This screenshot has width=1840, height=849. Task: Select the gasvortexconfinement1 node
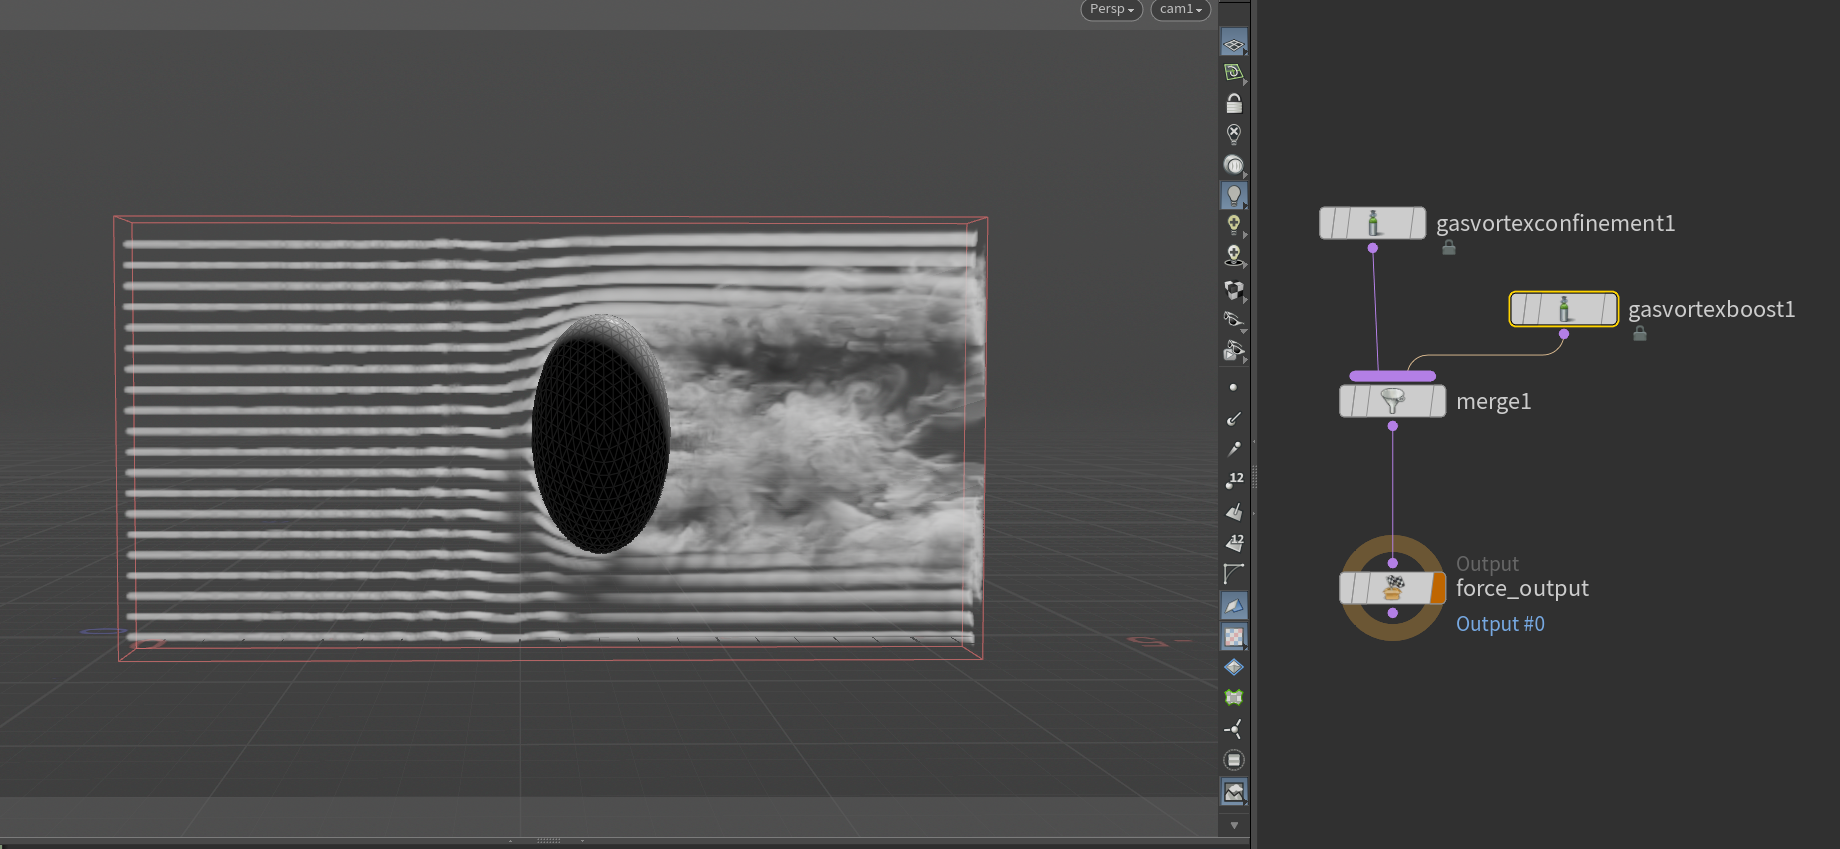pyautogui.click(x=1372, y=223)
